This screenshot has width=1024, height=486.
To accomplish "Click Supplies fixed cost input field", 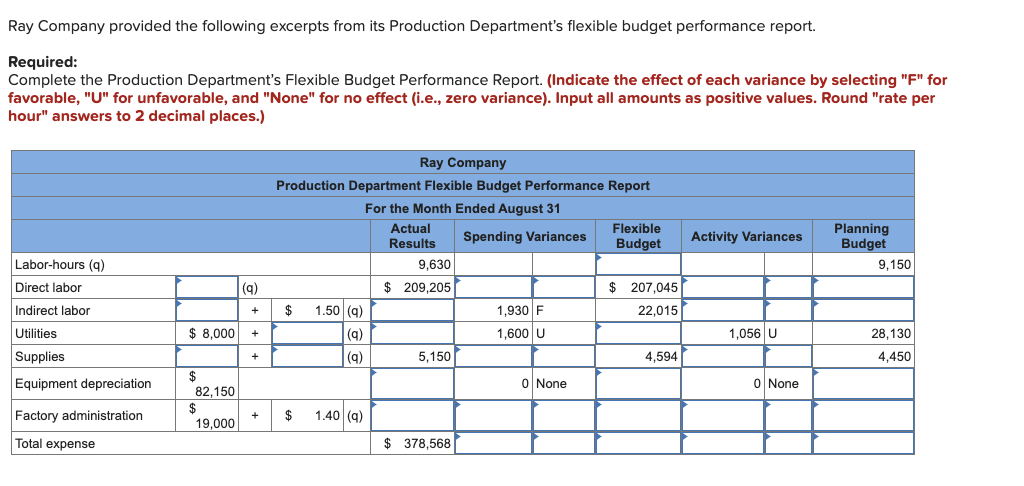I will pyautogui.click(x=206, y=357).
